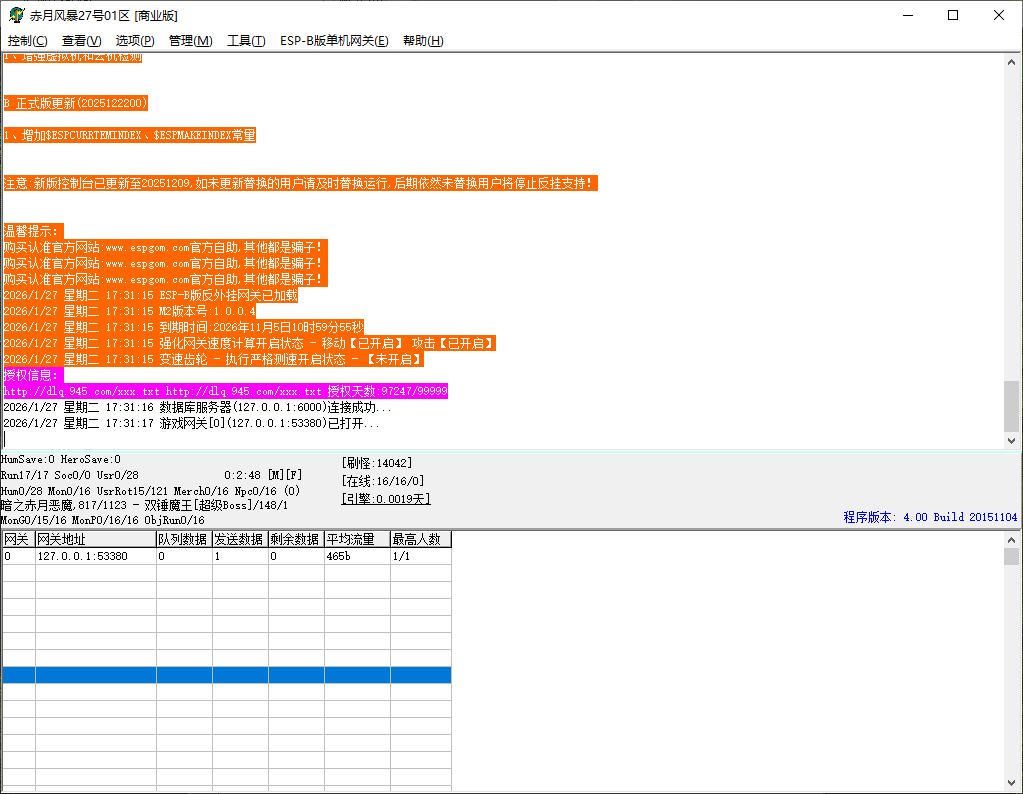Expand the 选项(P) menu
Screen dimensions: 1023x794
pyautogui.click(x=135, y=41)
